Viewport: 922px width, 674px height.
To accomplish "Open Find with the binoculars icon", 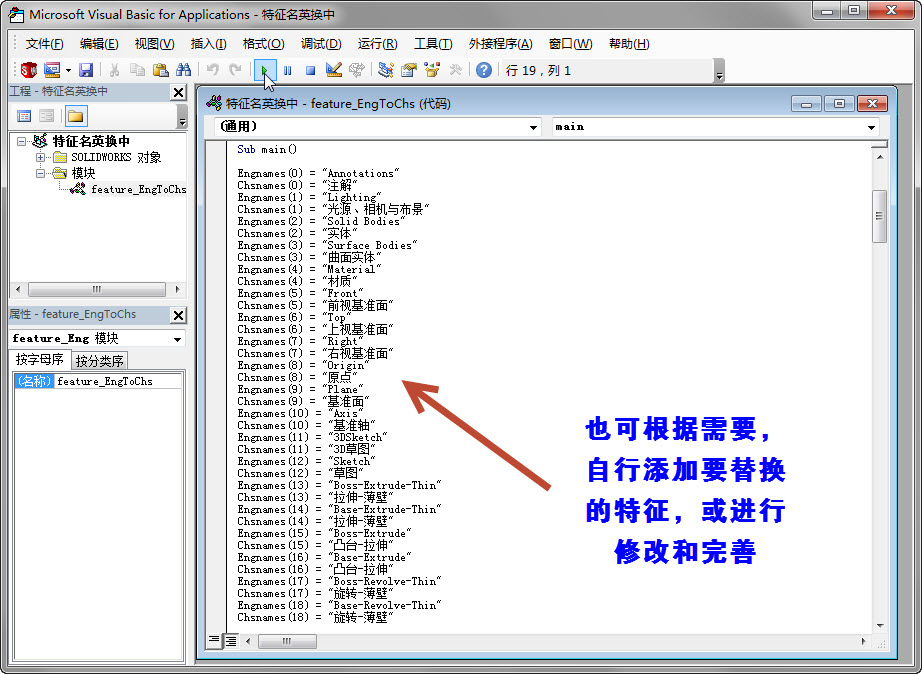I will click(183, 70).
